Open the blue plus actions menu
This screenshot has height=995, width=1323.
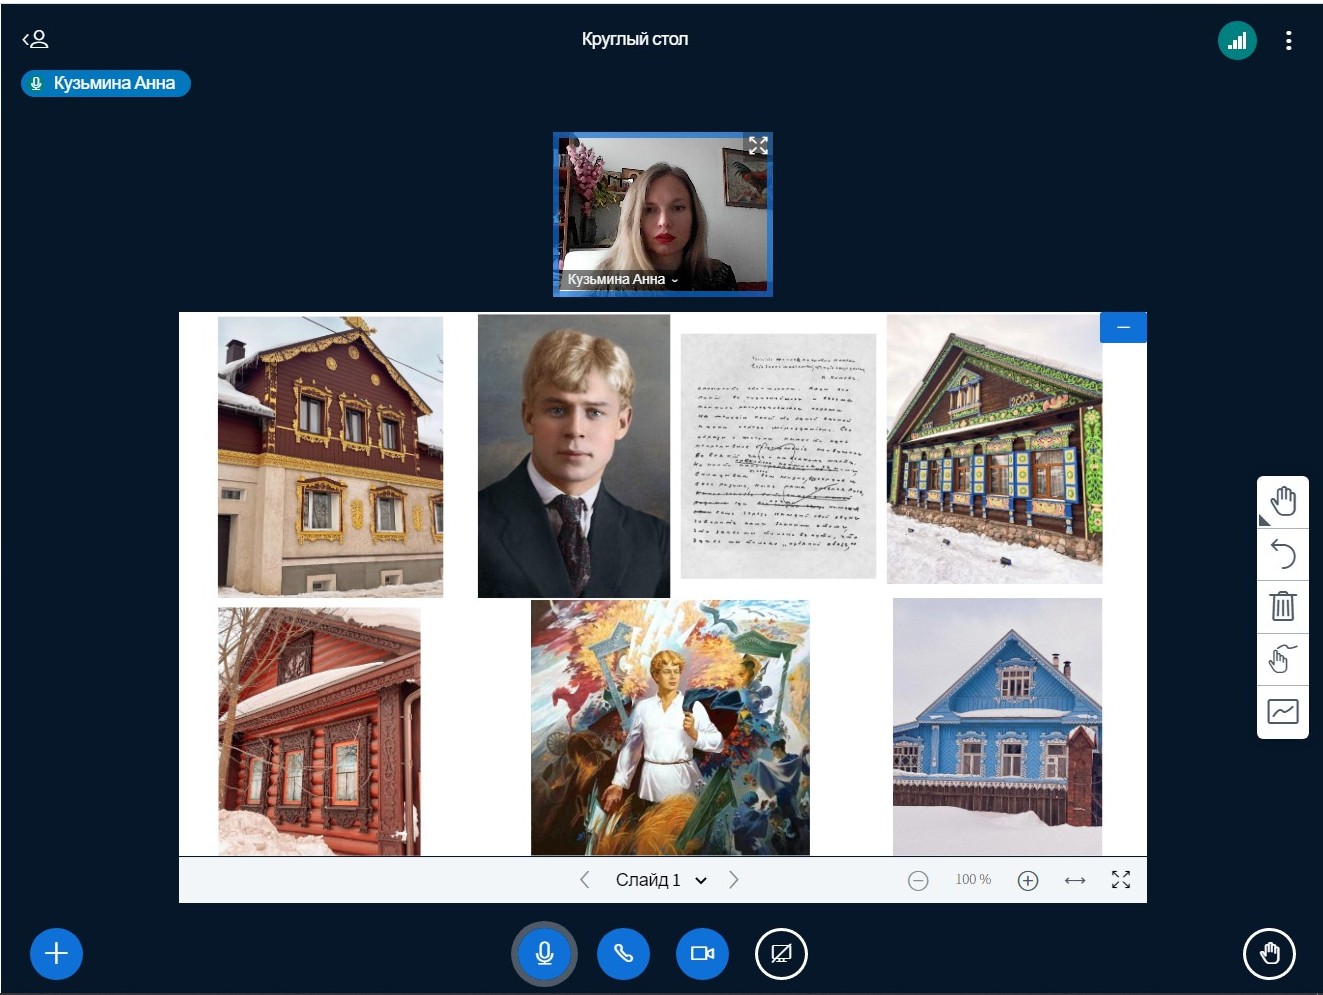[56, 954]
